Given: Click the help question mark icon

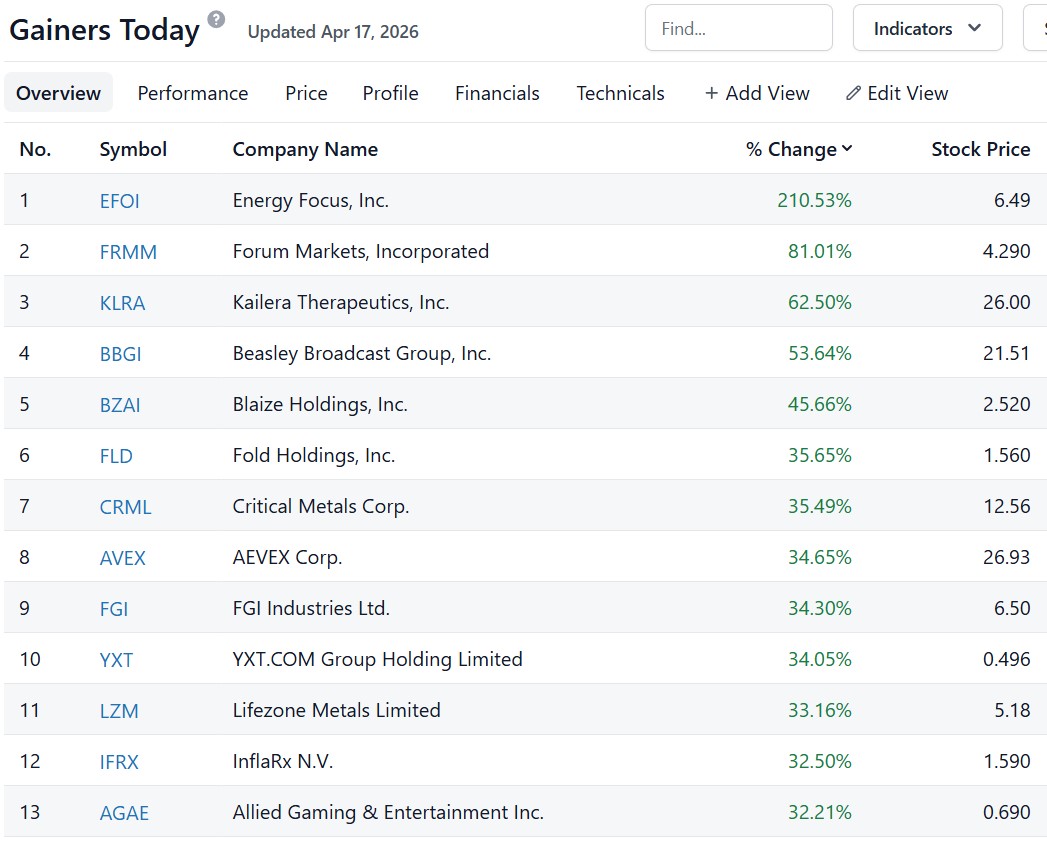Looking at the screenshot, I should (x=216, y=19).
